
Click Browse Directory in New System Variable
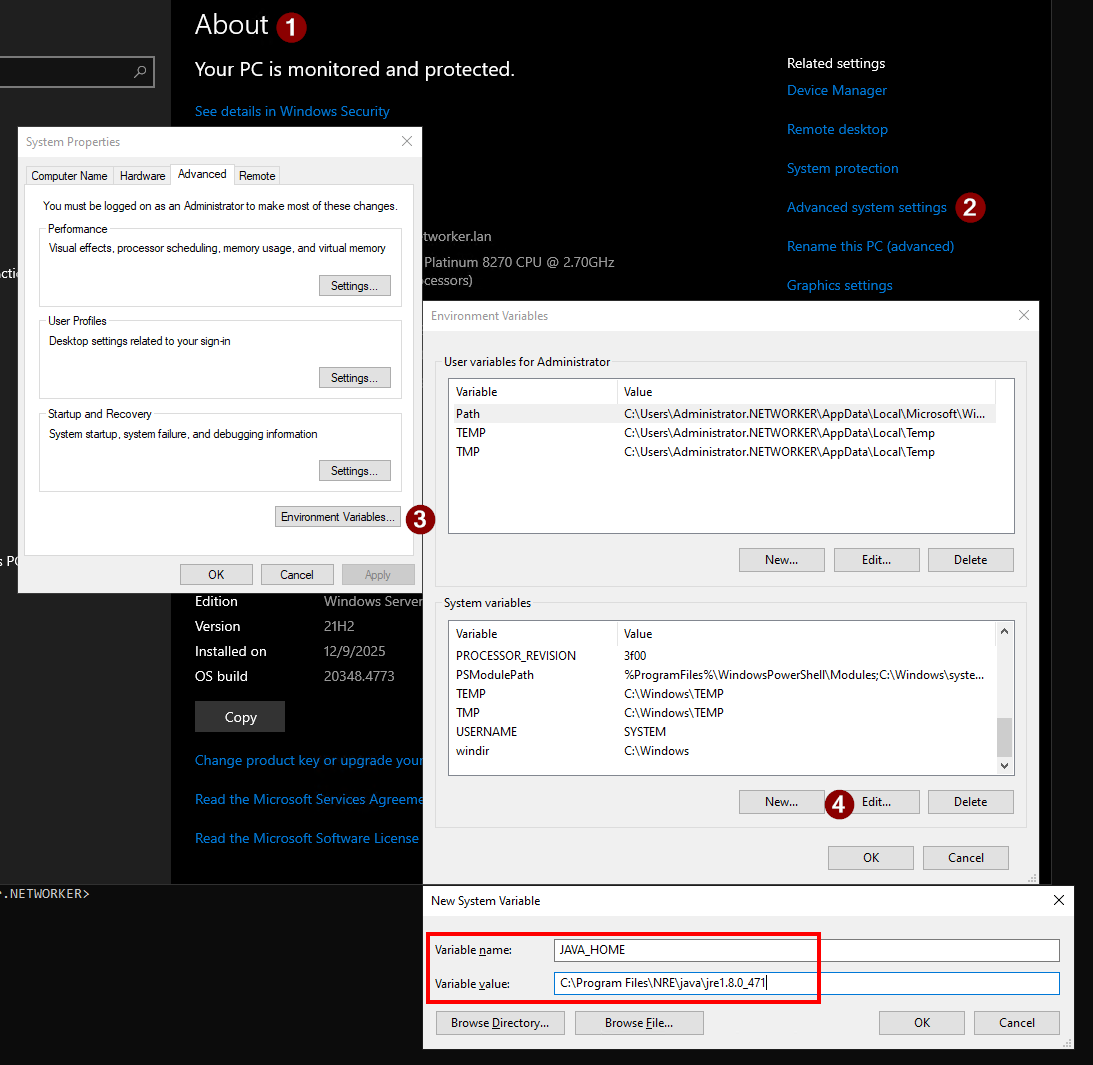[499, 1022]
